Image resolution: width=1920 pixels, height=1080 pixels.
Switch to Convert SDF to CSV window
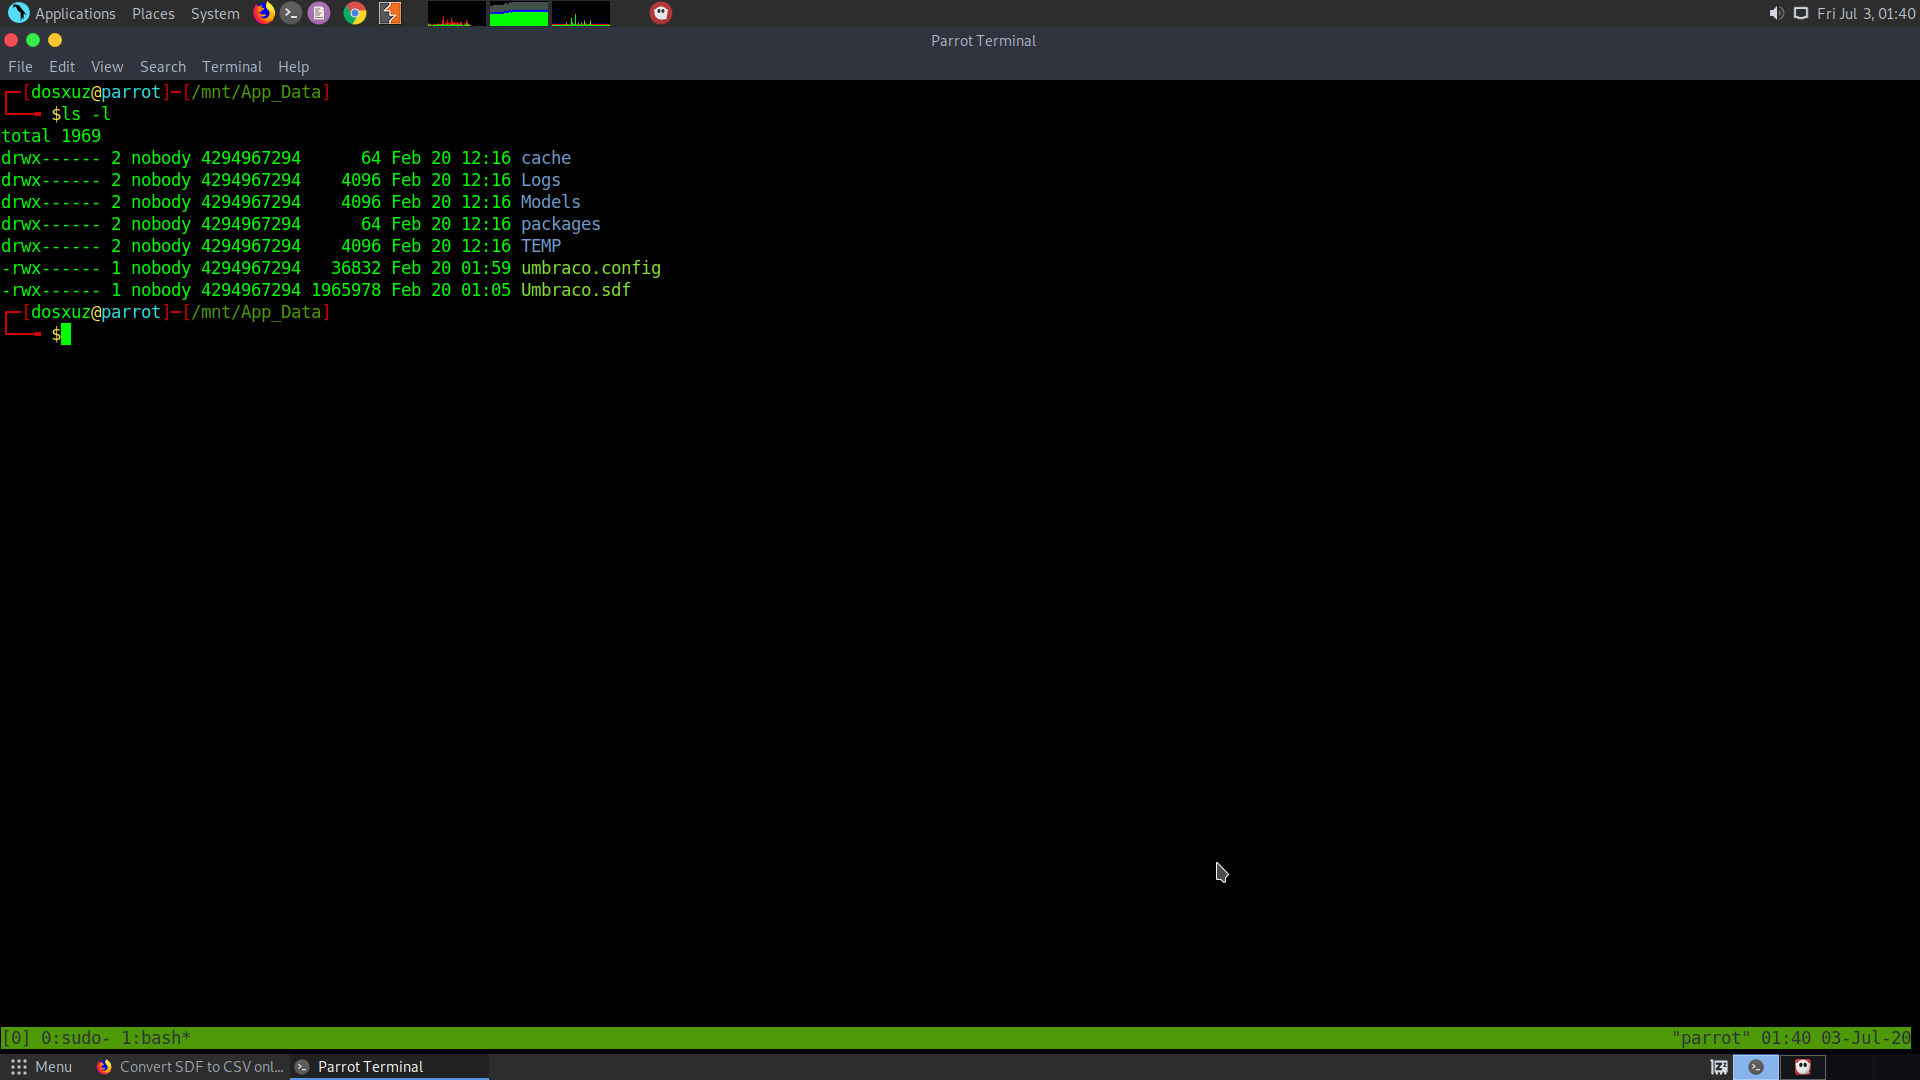tap(190, 1067)
